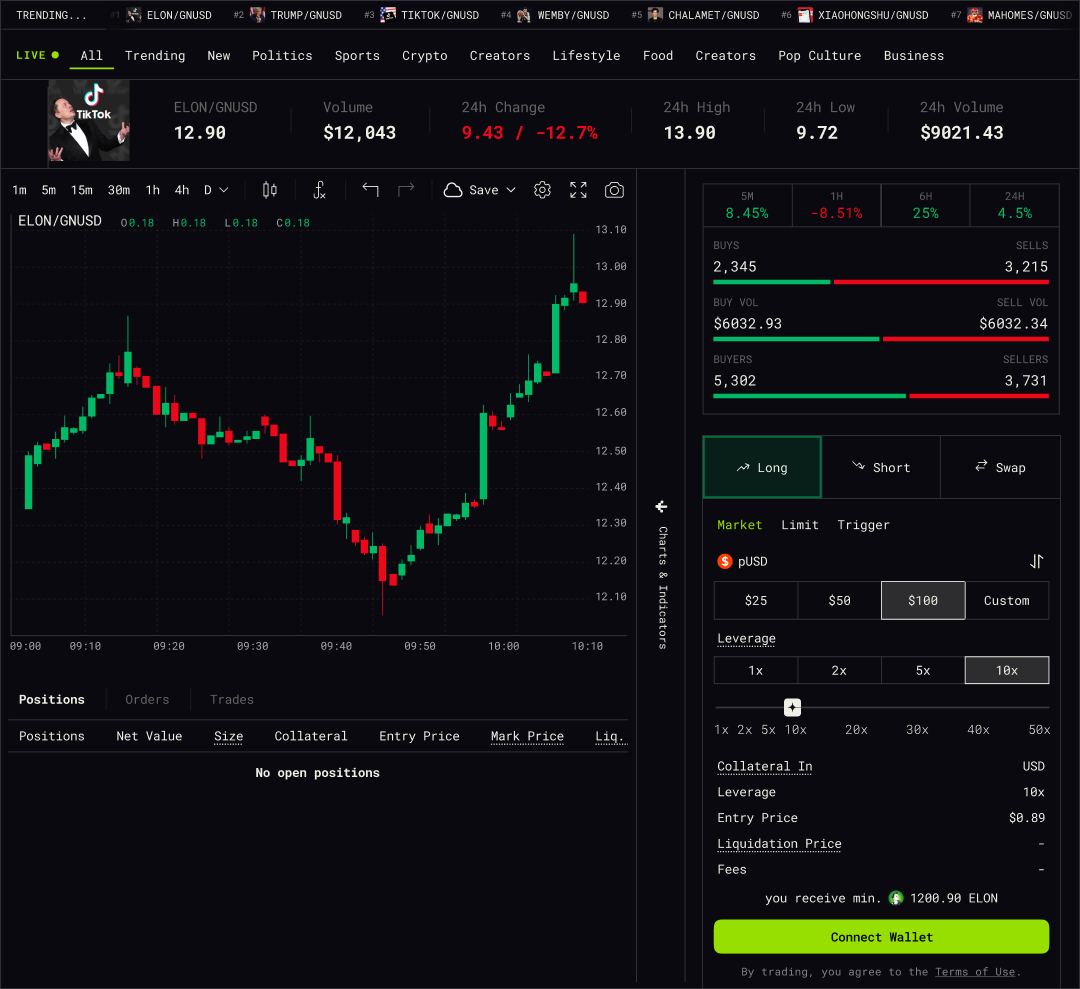The image size is (1080, 989).
Task: Enter fullscreen chart mode
Action: [579, 190]
